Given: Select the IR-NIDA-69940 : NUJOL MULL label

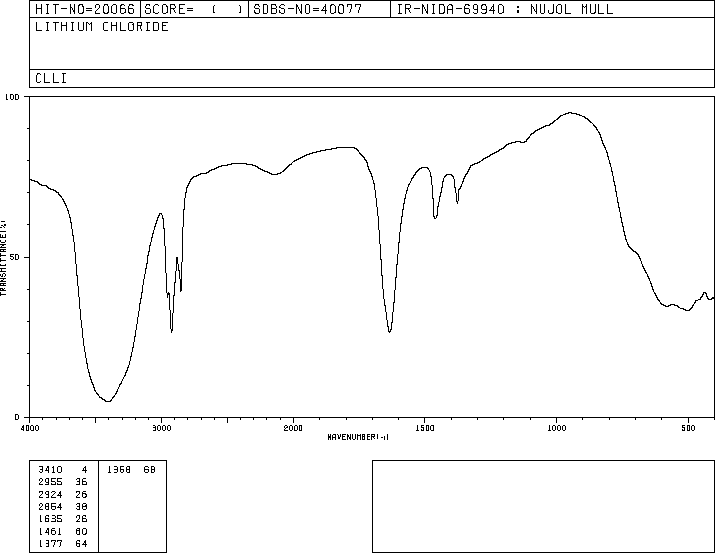Looking at the screenshot, I should coord(505,9).
